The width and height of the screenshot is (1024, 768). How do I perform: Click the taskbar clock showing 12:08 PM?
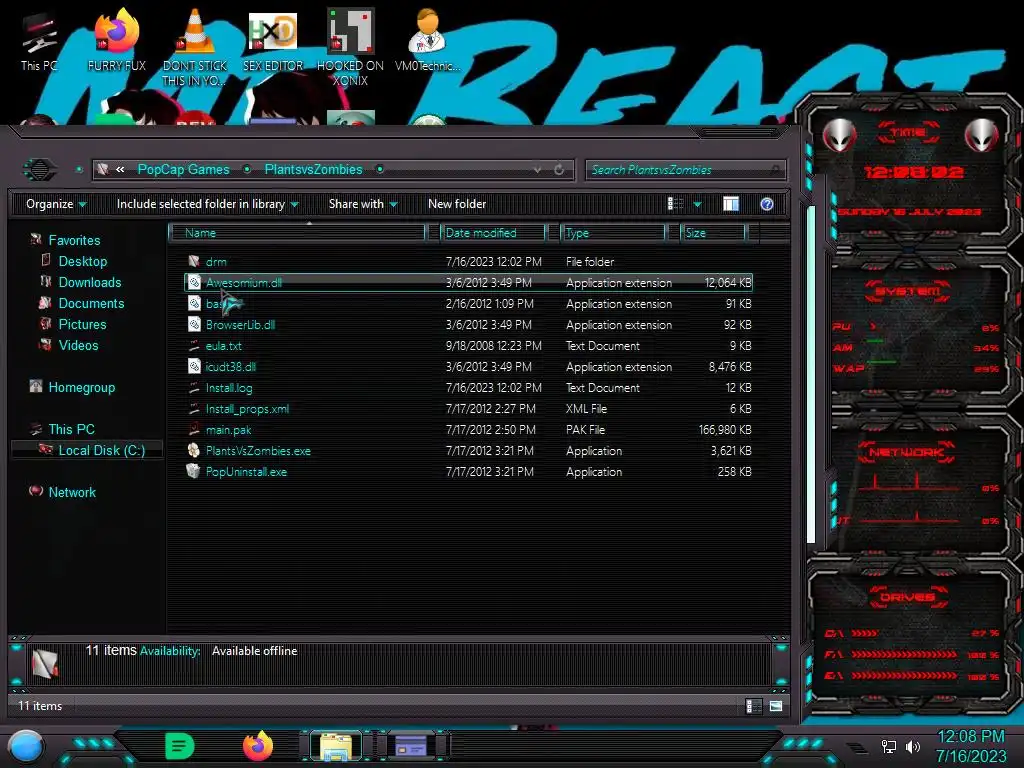(x=971, y=737)
